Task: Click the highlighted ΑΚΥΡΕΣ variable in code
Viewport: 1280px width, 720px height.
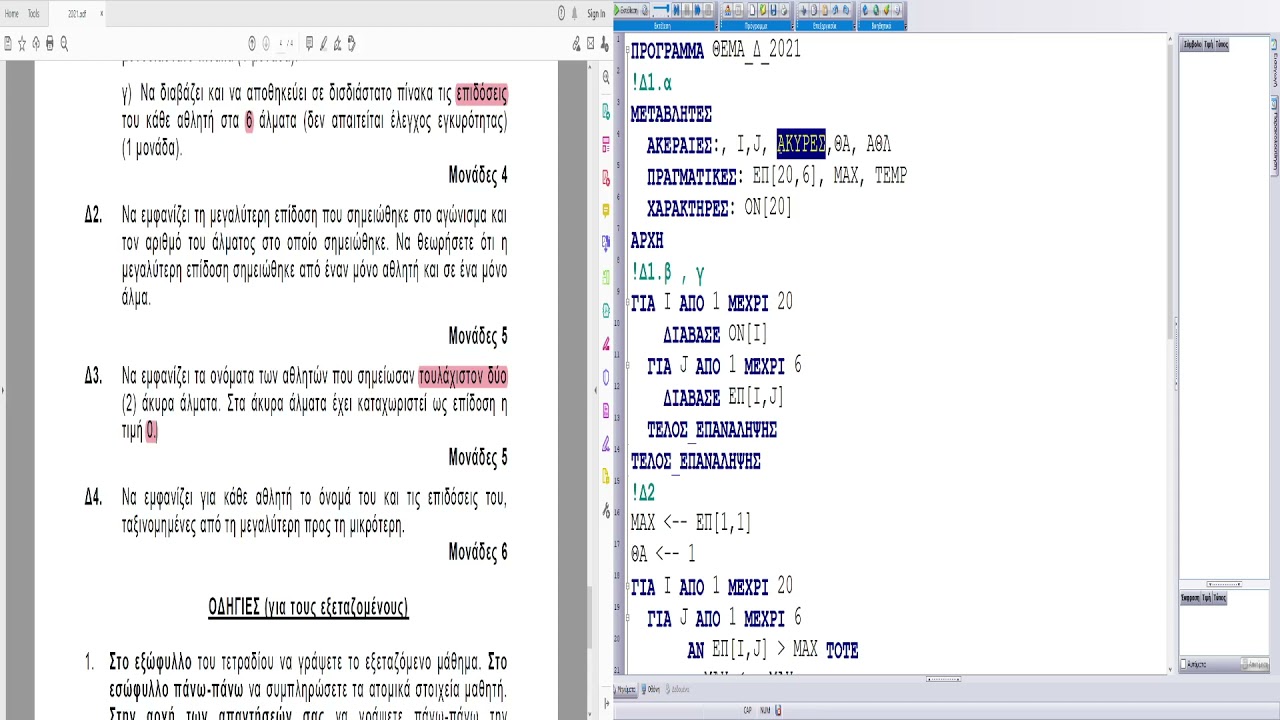Action: 801,144
